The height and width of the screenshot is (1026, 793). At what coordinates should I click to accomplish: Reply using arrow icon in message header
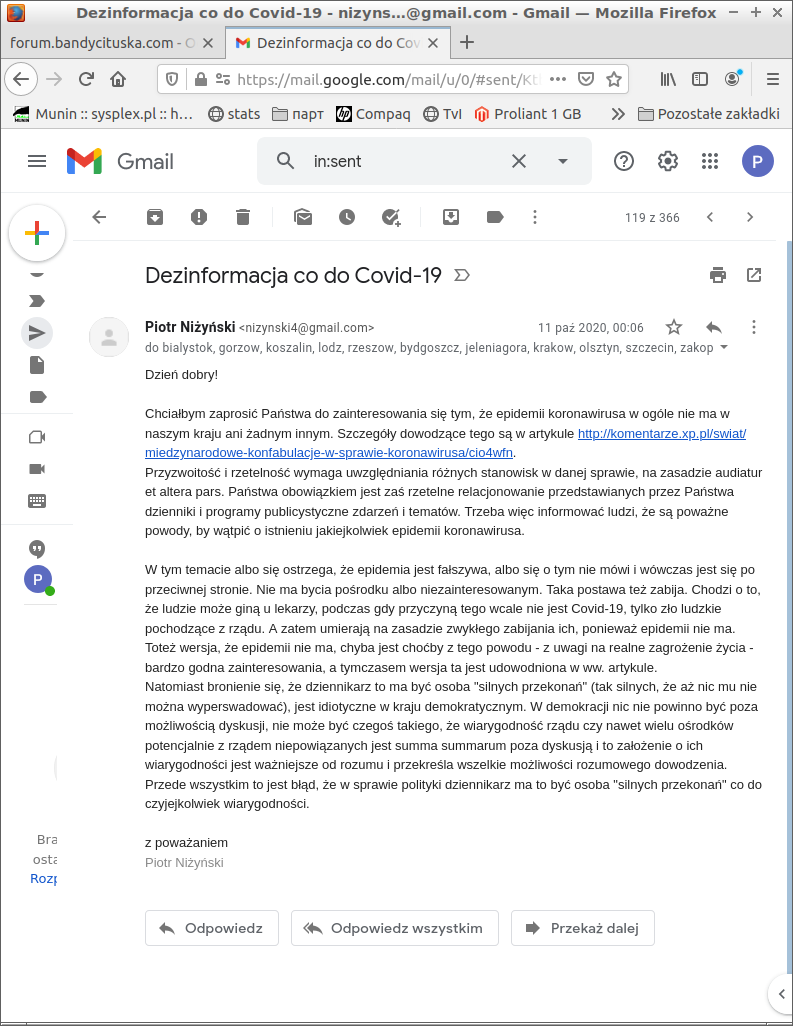coord(714,327)
